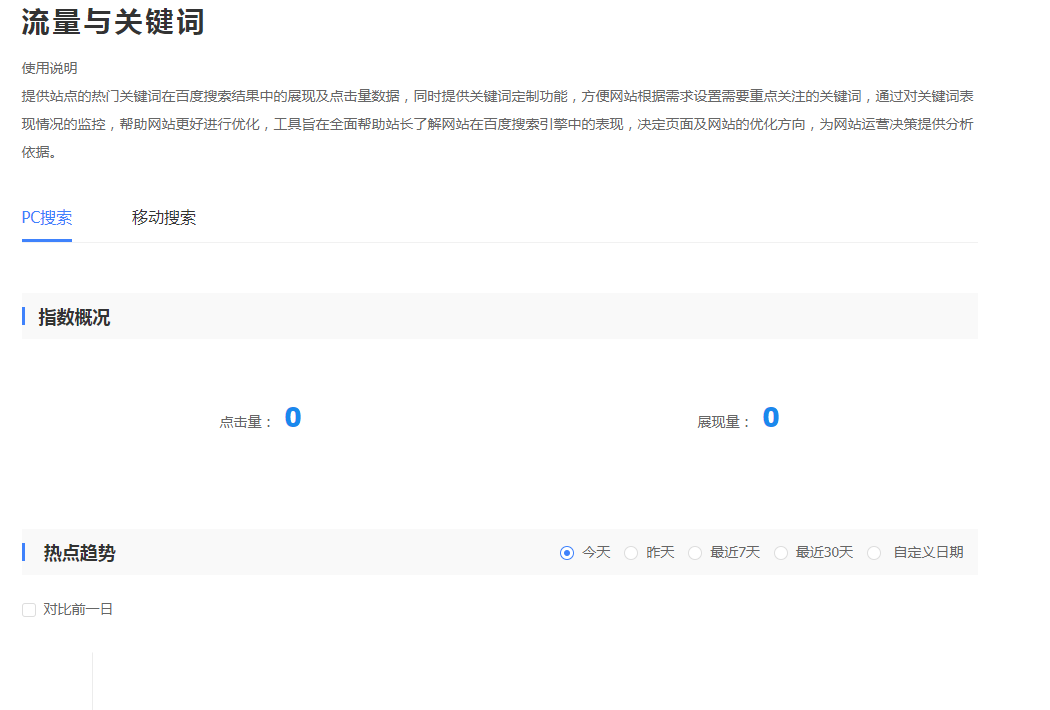Switch to the PC搜索 tab

(x=47, y=218)
